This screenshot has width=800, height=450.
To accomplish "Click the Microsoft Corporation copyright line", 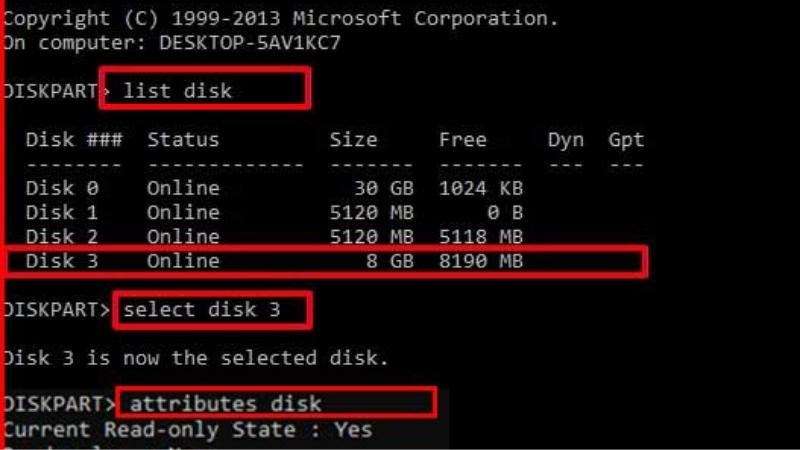I will (281, 18).
